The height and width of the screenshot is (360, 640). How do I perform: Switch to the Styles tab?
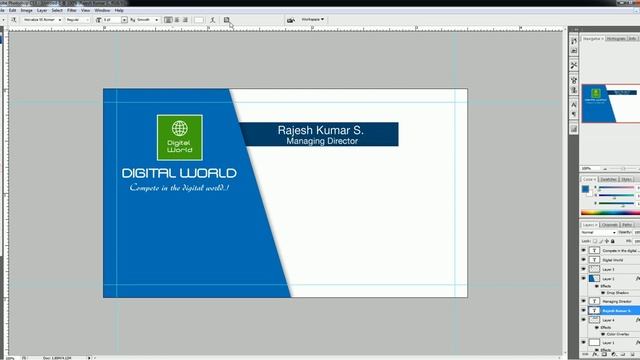click(x=627, y=179)
